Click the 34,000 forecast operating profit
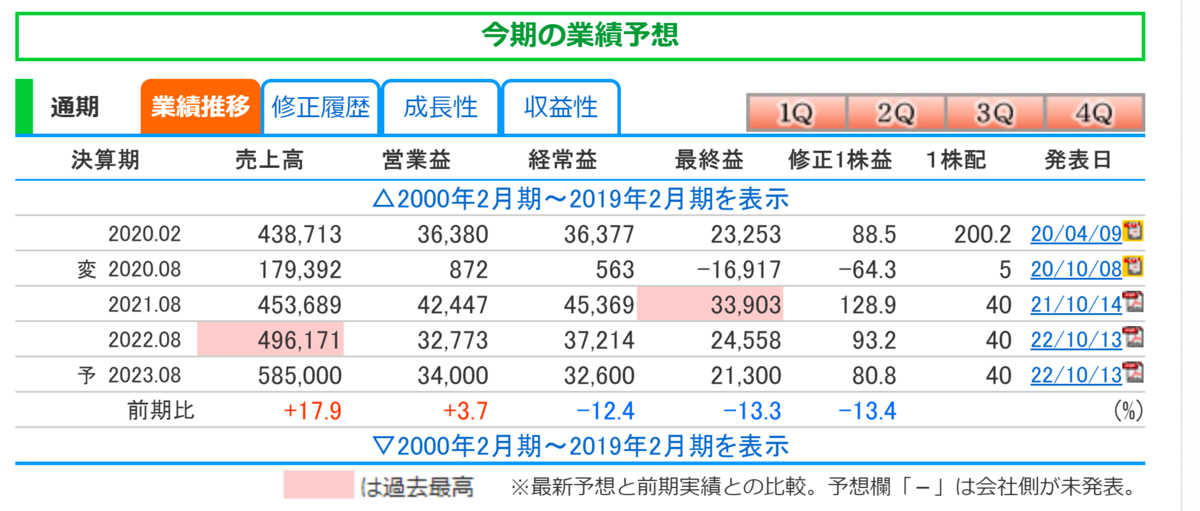Viewport: 1200px width, 511px height. coord(454,376)
